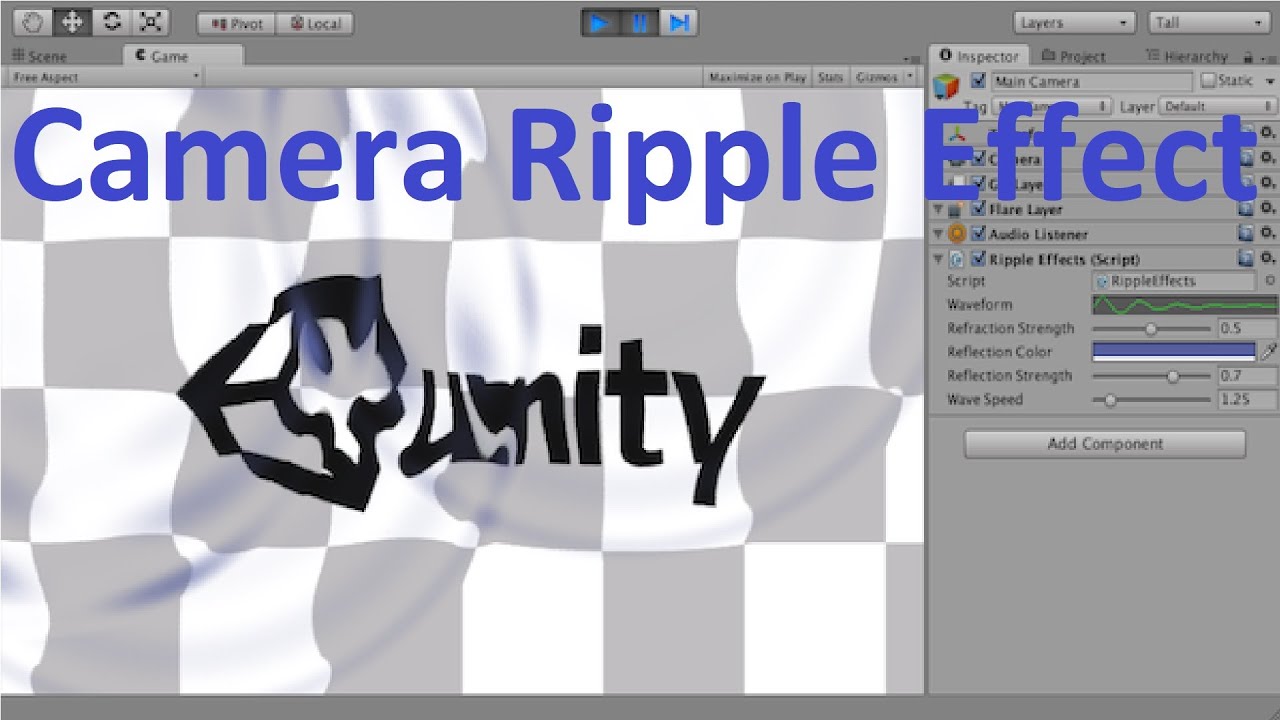
Task: Collapse the Audio Listener component foldout
Action: point(939,234)
